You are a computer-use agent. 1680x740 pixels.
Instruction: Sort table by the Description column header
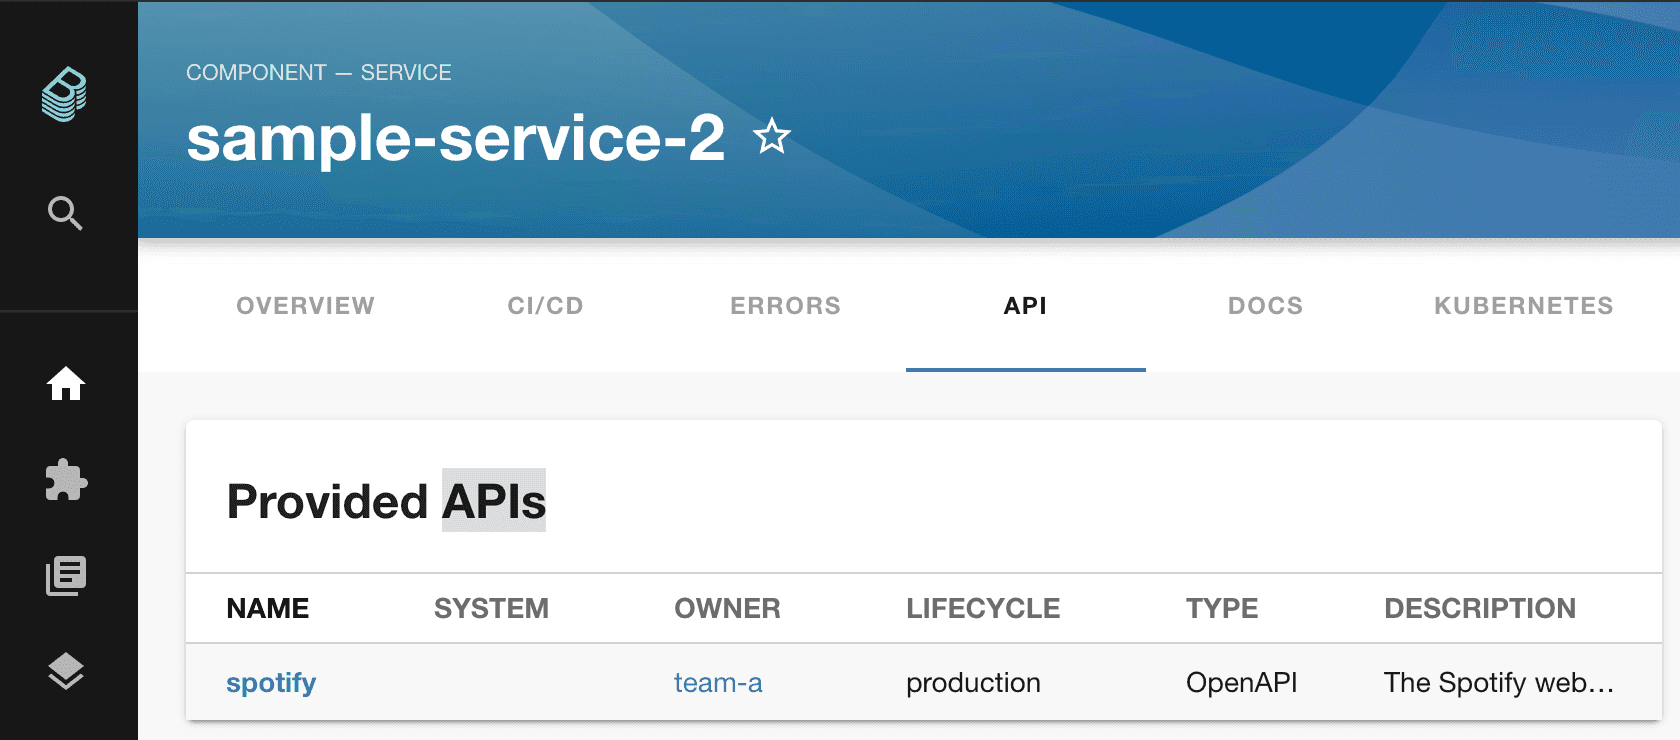pyautogui.click(x=1480, y=608)
